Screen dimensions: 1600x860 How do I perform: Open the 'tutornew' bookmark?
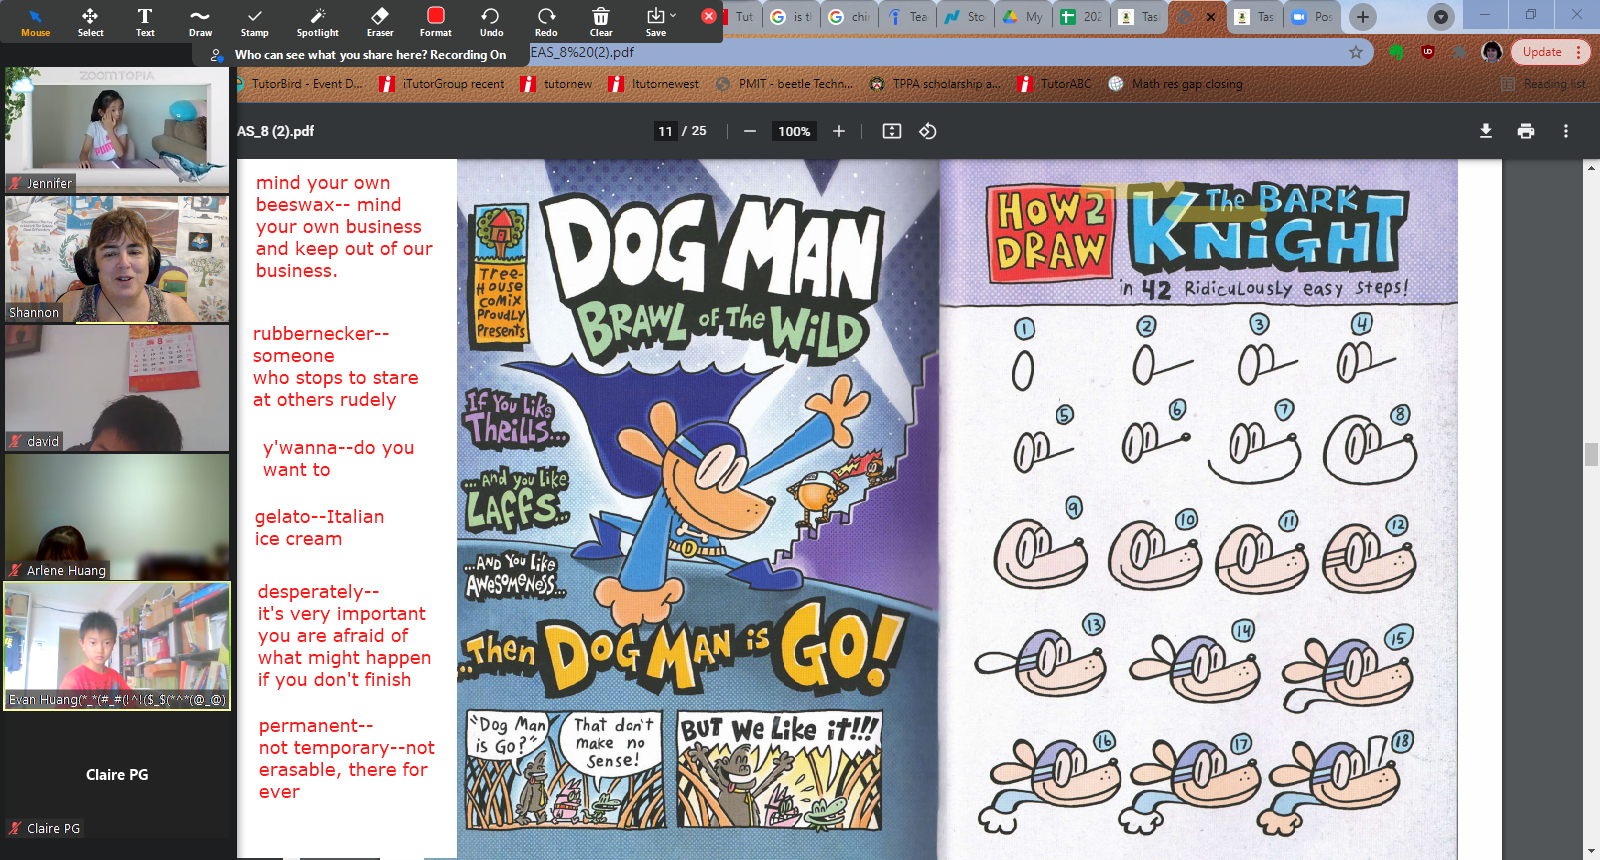click(557, 84)
